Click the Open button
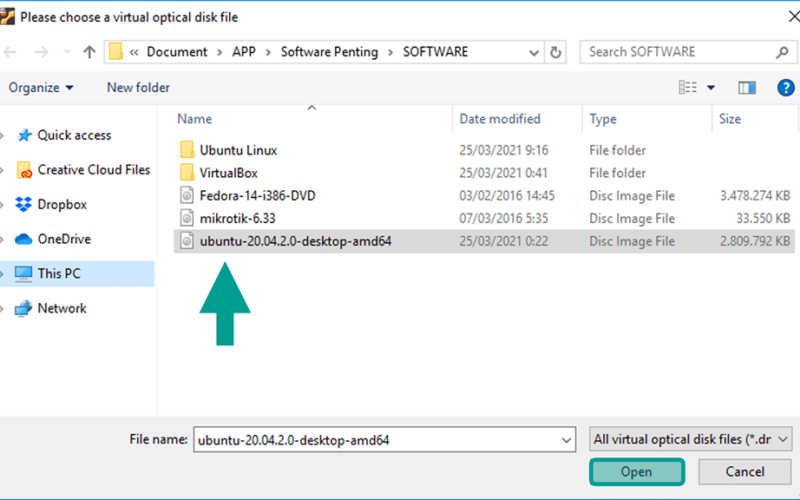 click(x=636, y=472)
